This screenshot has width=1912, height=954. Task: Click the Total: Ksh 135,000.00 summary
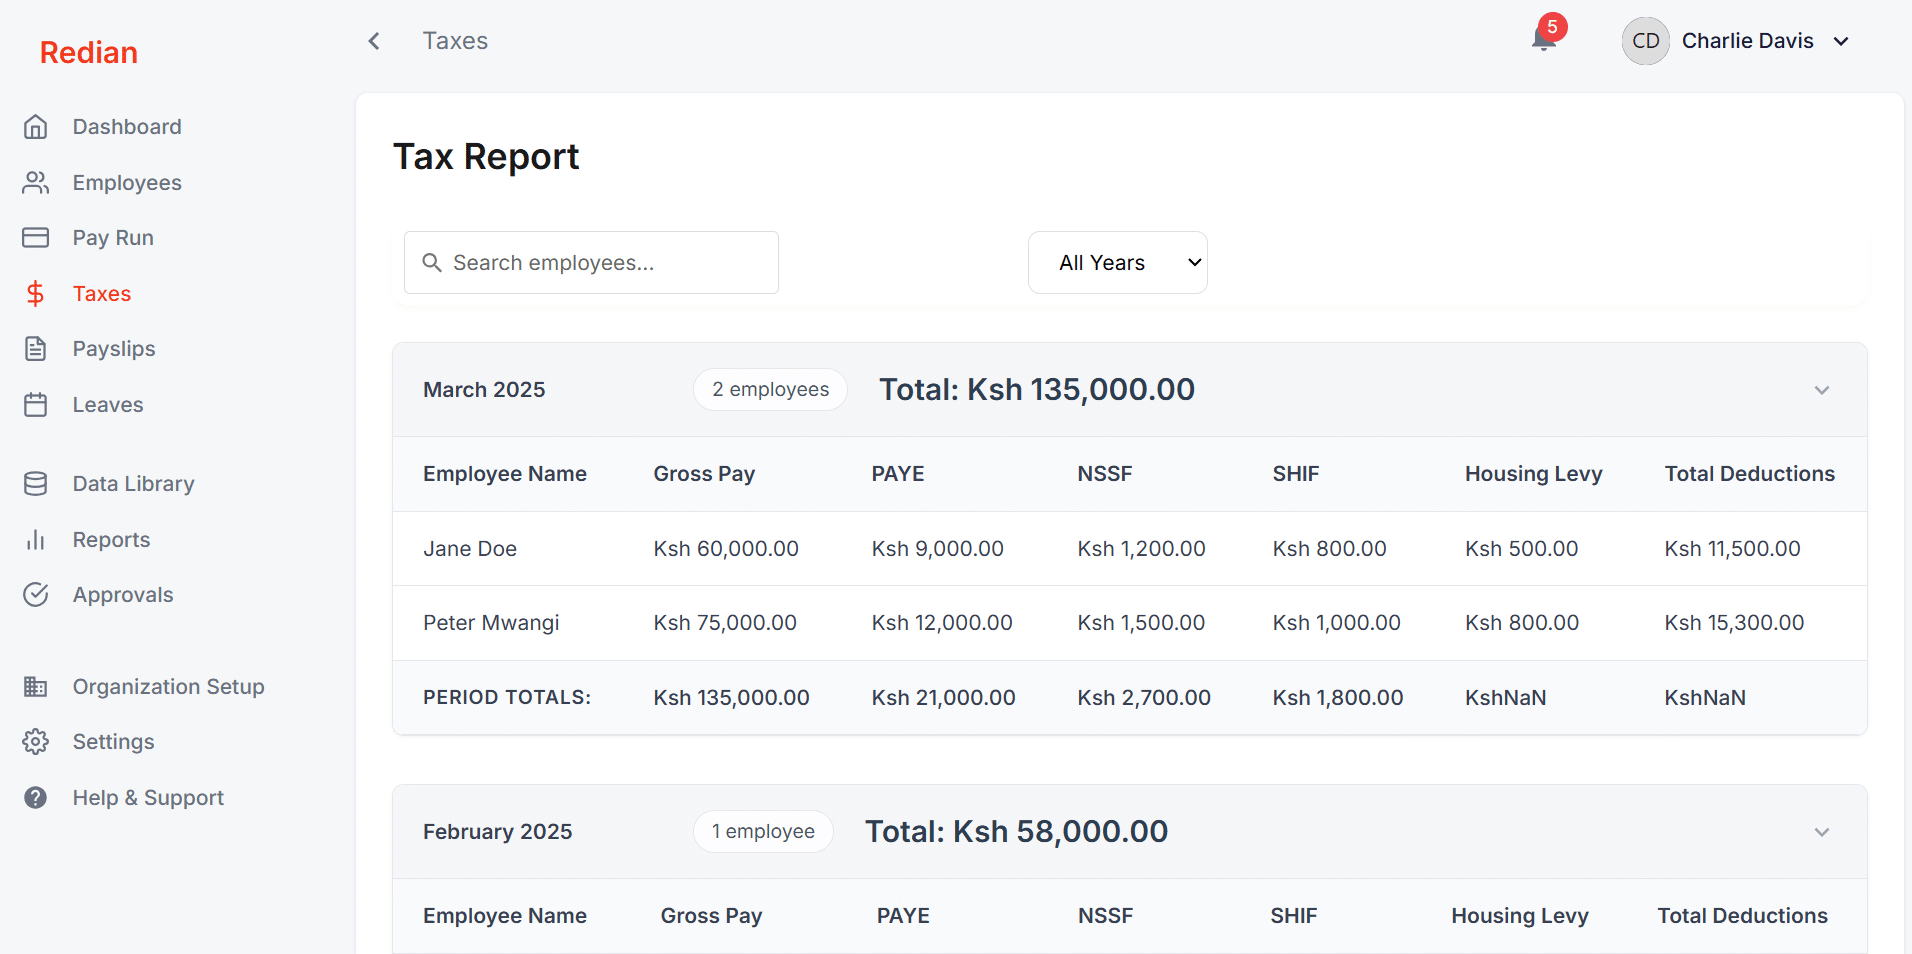coord(1037,390)
